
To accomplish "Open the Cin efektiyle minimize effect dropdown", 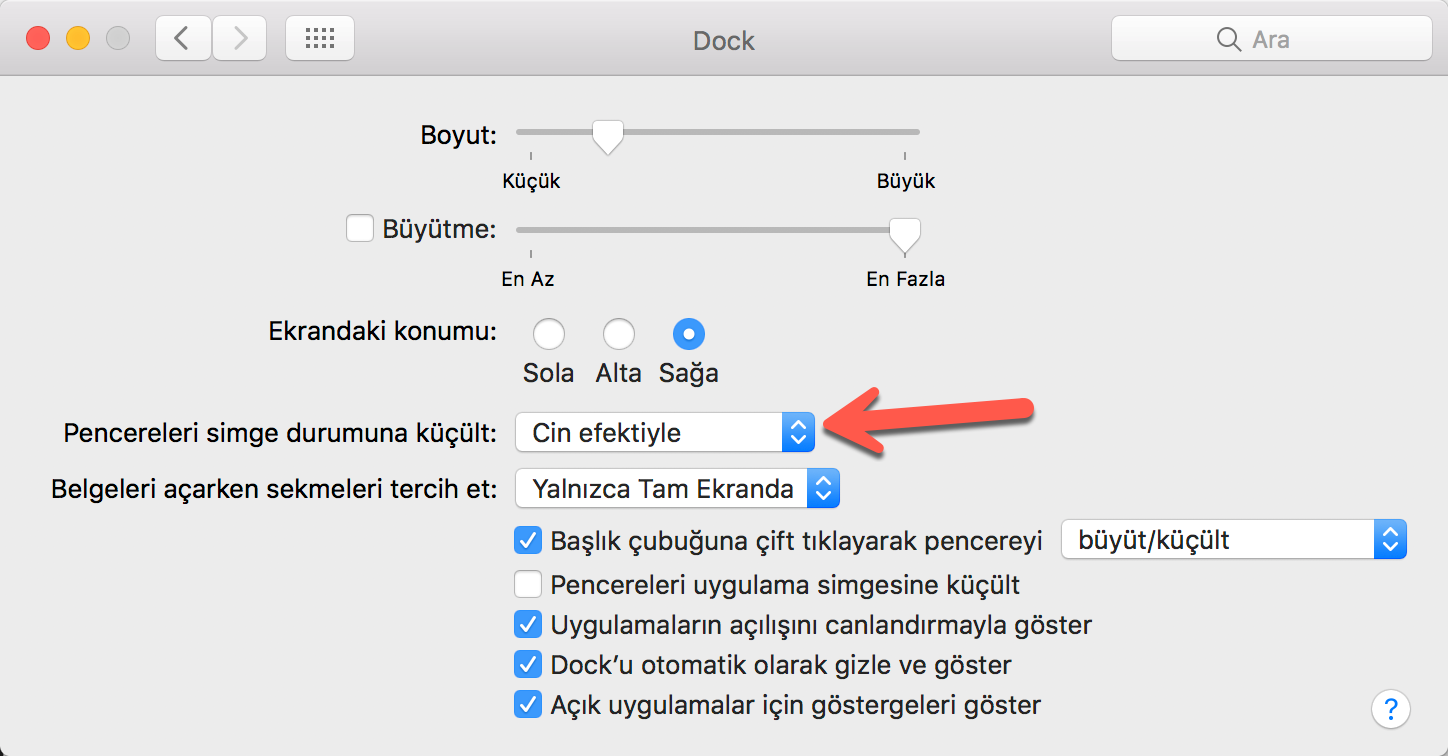I will coord(665,433).
